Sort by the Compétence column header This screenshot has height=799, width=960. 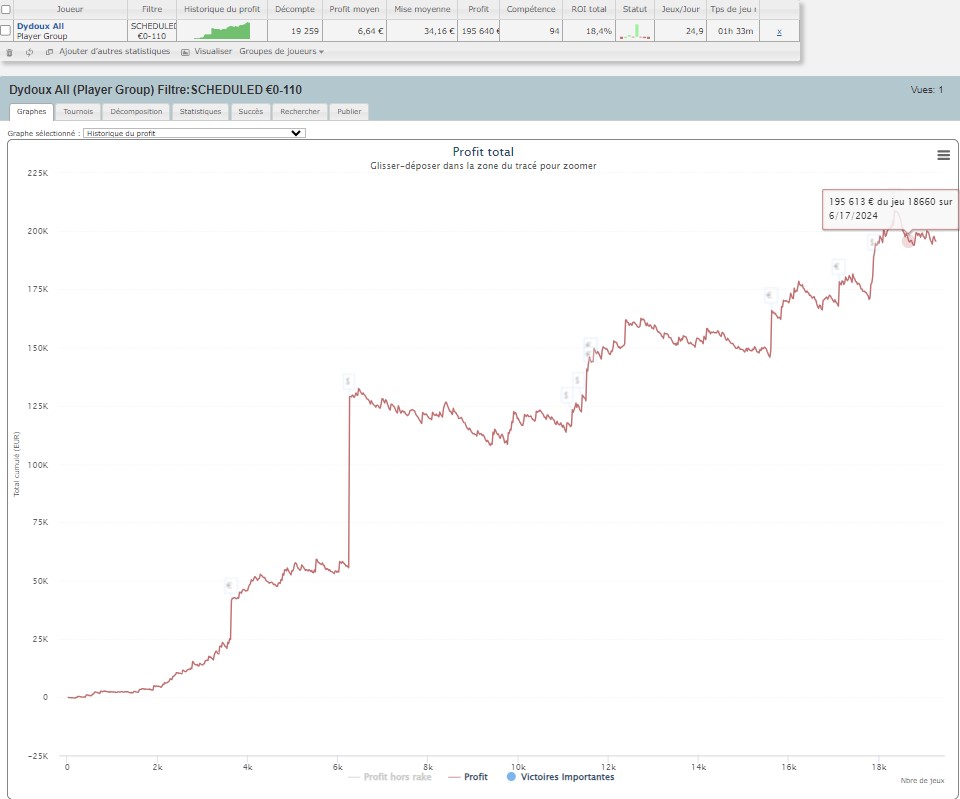pos(531,9)
